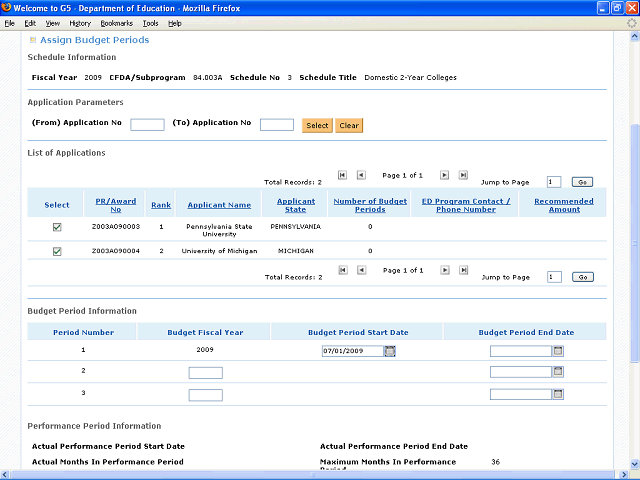The image size is (640, 480).
Task: Open calendar for period 1 start date
Action: (391, 351)
